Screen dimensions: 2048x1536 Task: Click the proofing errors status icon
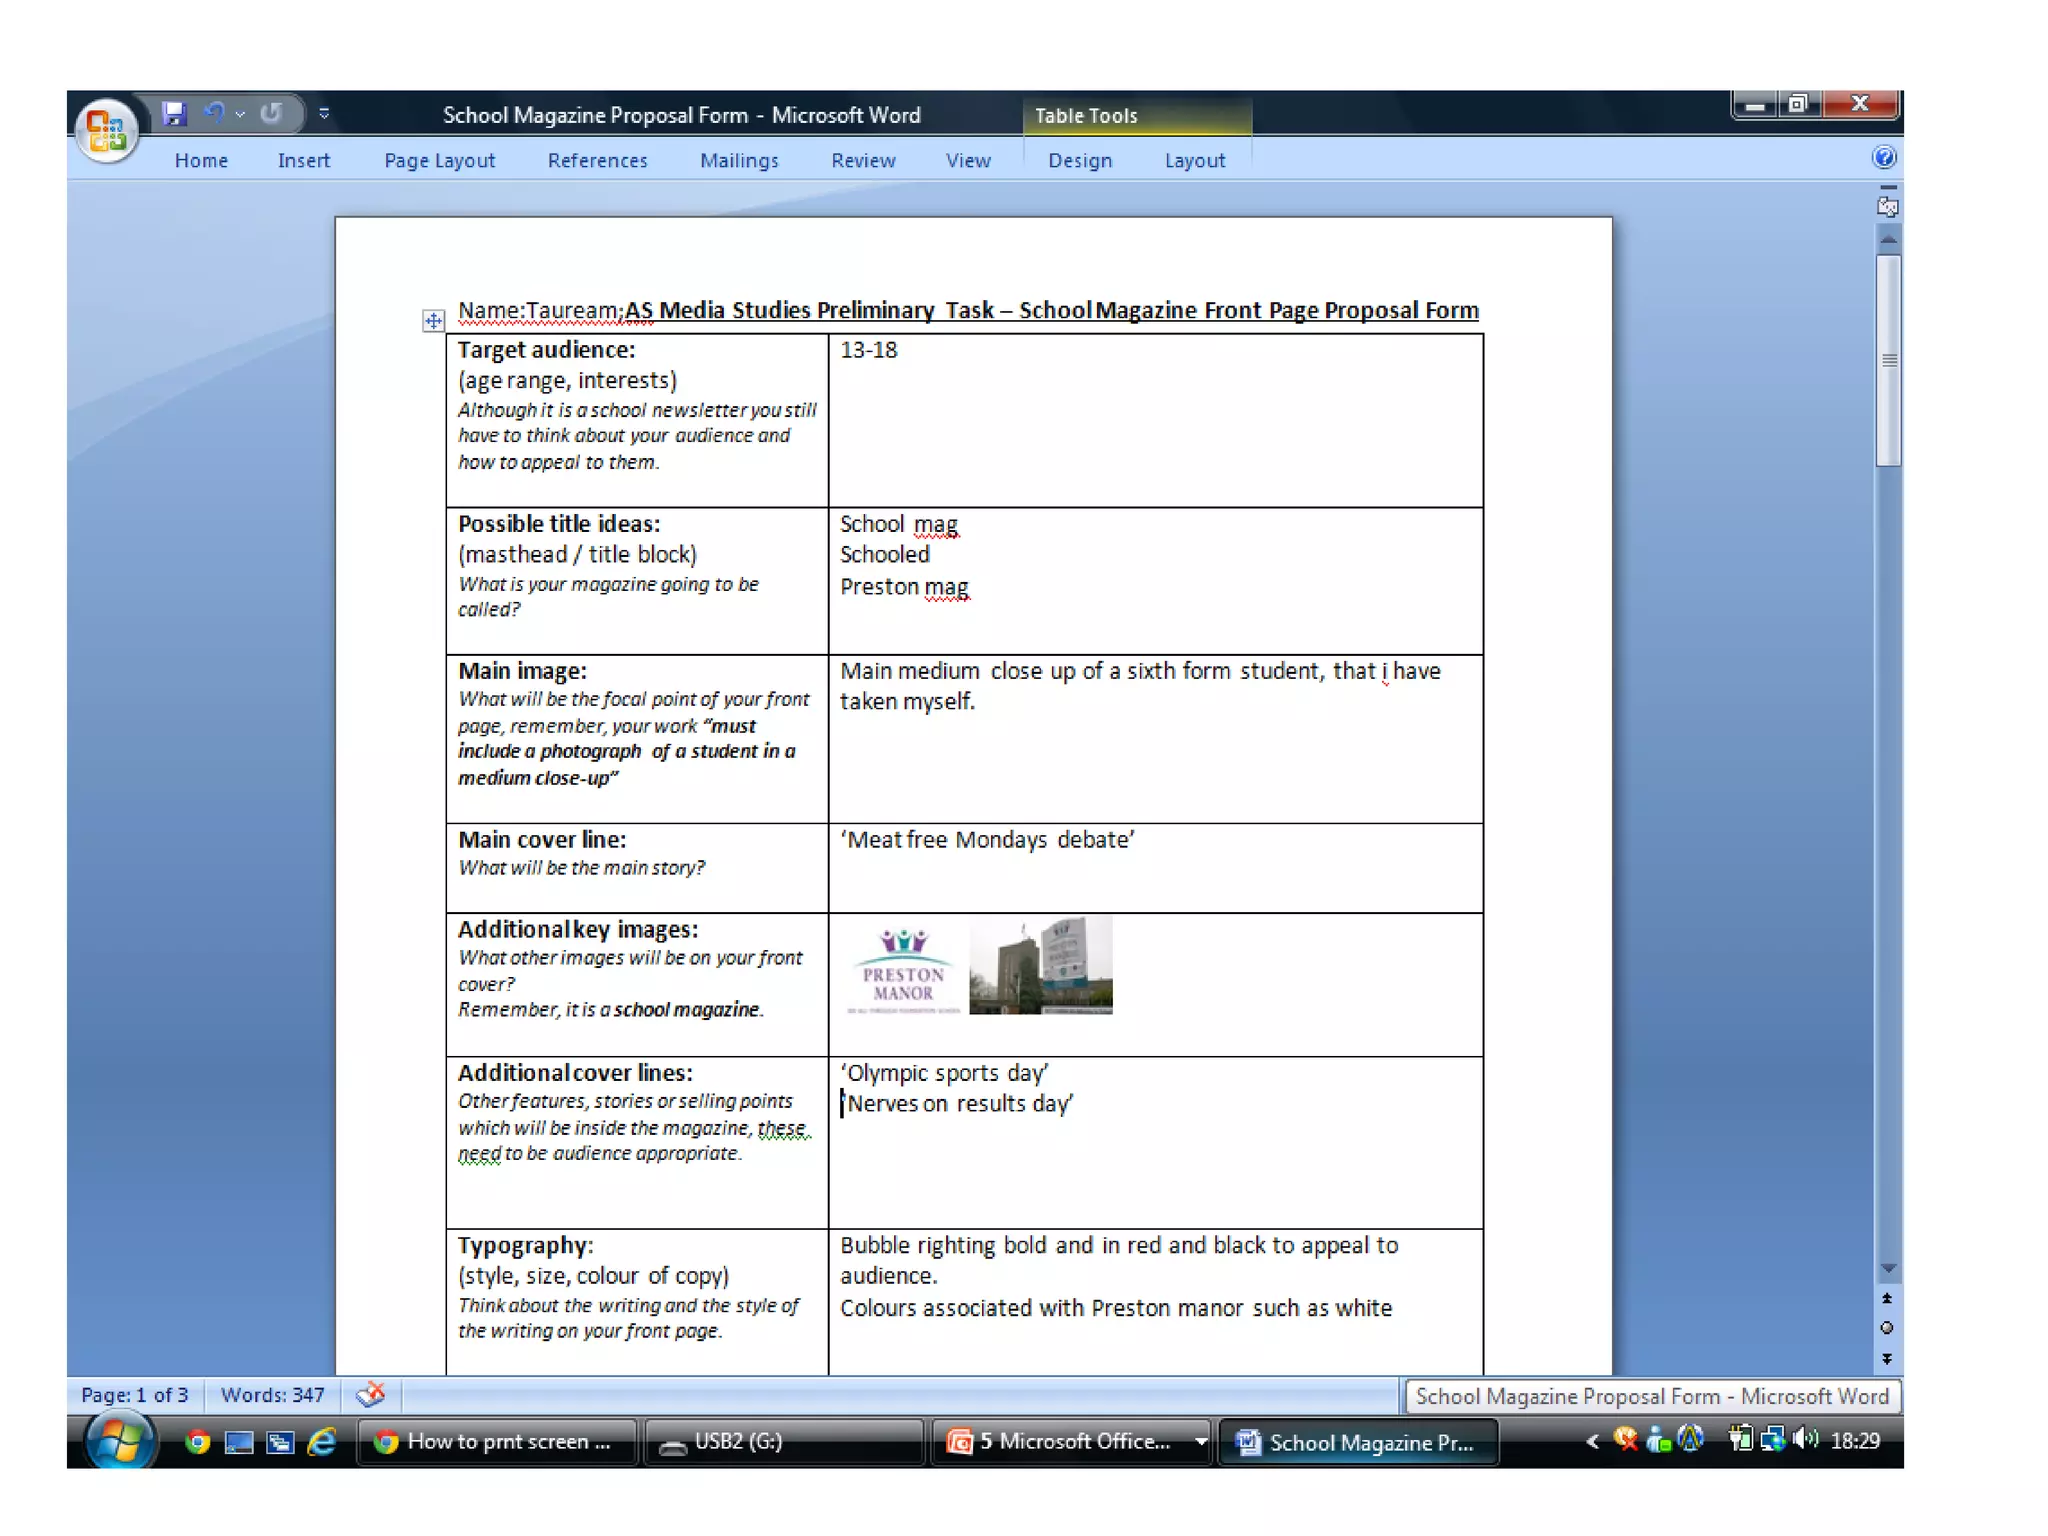(x=371, y=1394)
